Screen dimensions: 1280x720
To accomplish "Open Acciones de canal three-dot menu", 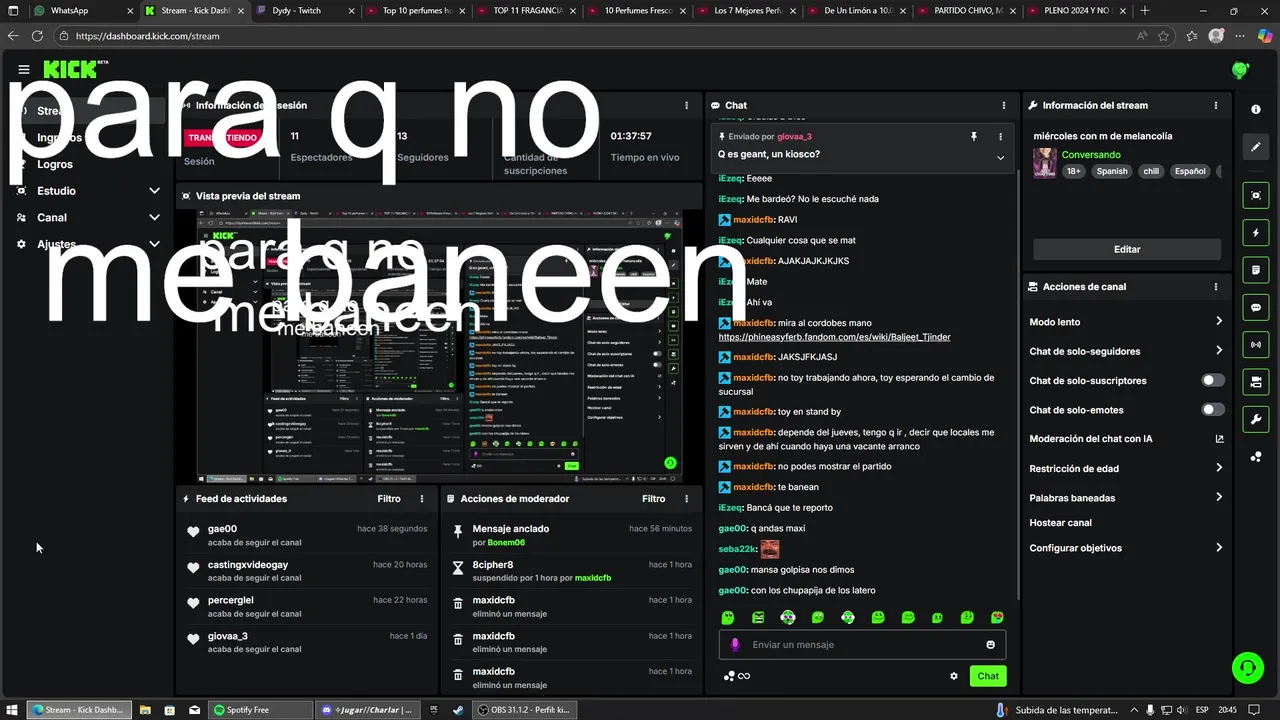I will pos(1216,286).
